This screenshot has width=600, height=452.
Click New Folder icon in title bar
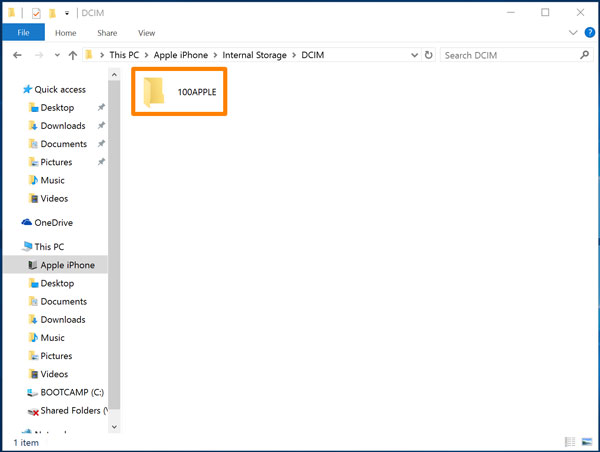point(52,13)
